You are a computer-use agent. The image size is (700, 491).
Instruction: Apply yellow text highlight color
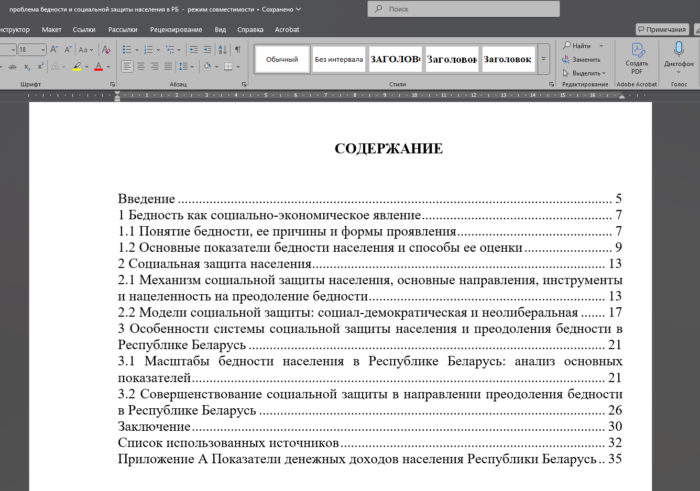[x=77, y=67]
